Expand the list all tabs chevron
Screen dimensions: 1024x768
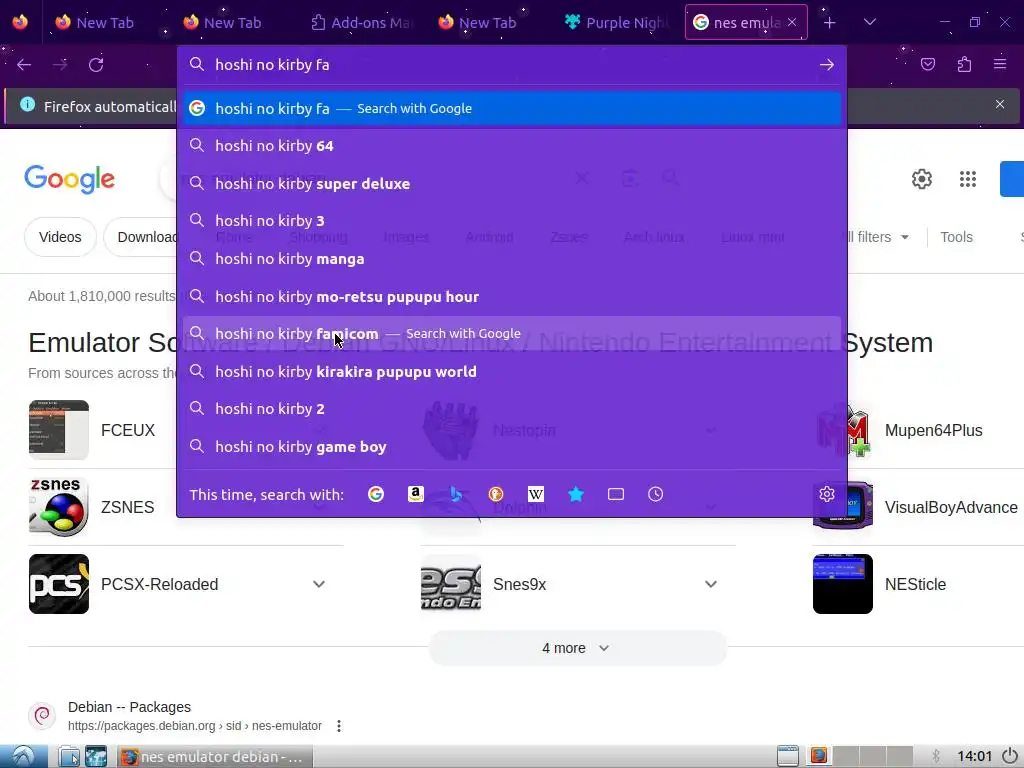pyautogui.click(x=870, y=22)
